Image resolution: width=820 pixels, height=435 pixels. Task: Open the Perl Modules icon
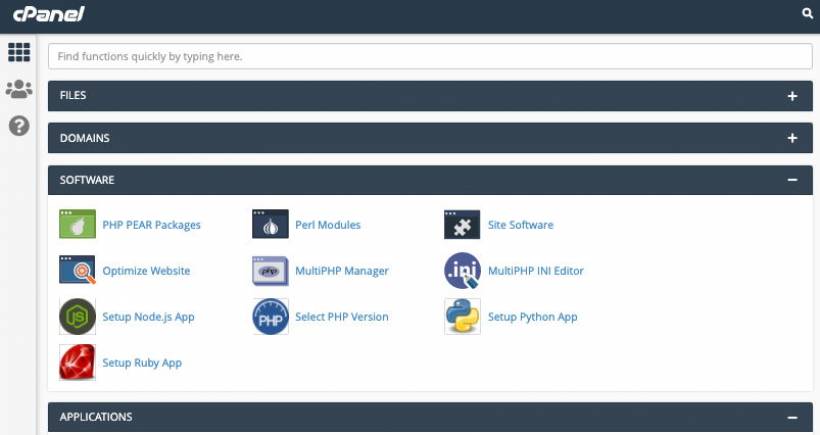[270, 225]
